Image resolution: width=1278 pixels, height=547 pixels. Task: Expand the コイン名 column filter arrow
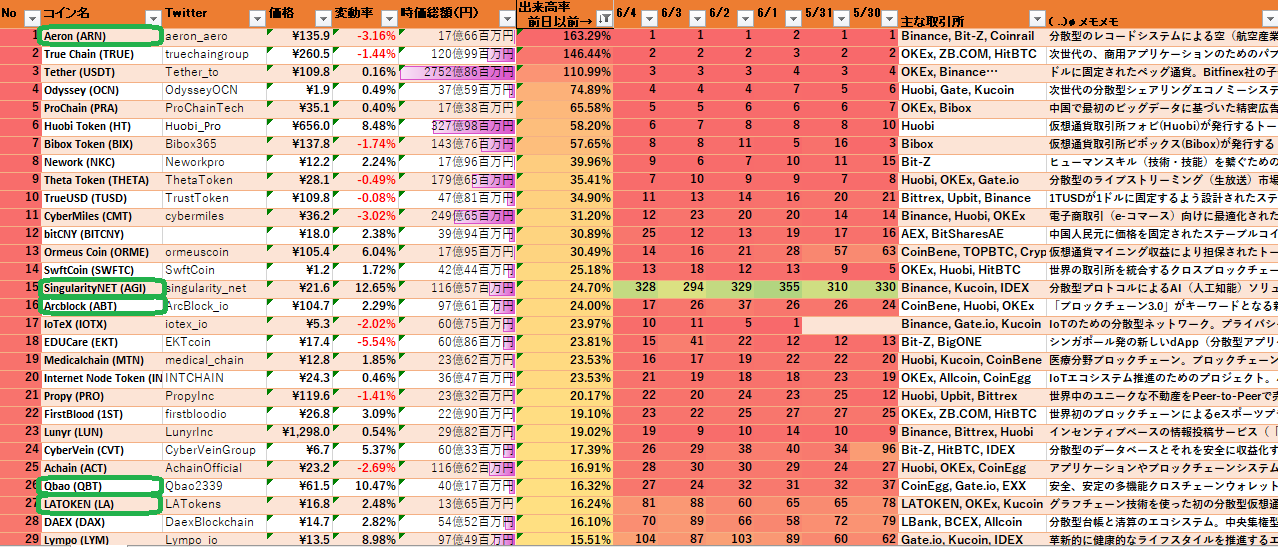(152, 18)
